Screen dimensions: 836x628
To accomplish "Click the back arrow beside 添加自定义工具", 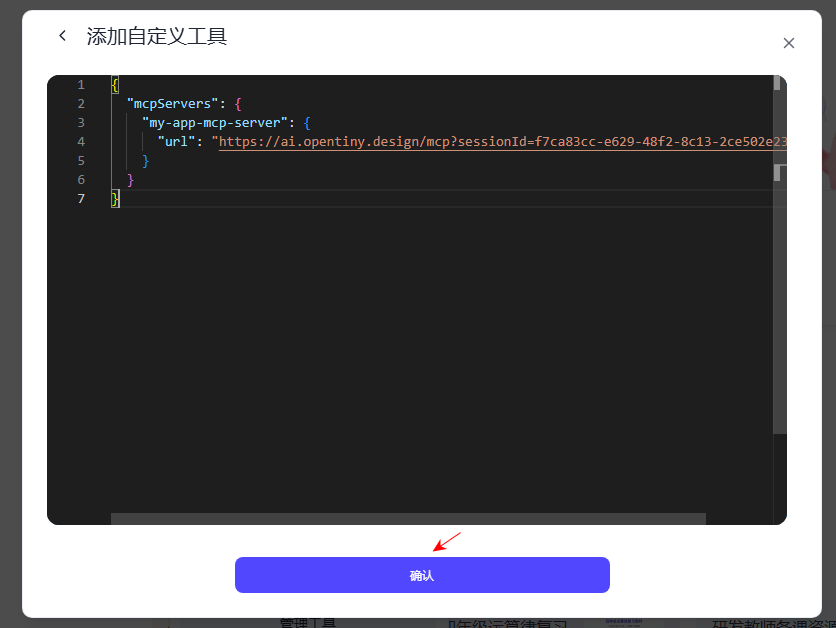I will (63, 36).
